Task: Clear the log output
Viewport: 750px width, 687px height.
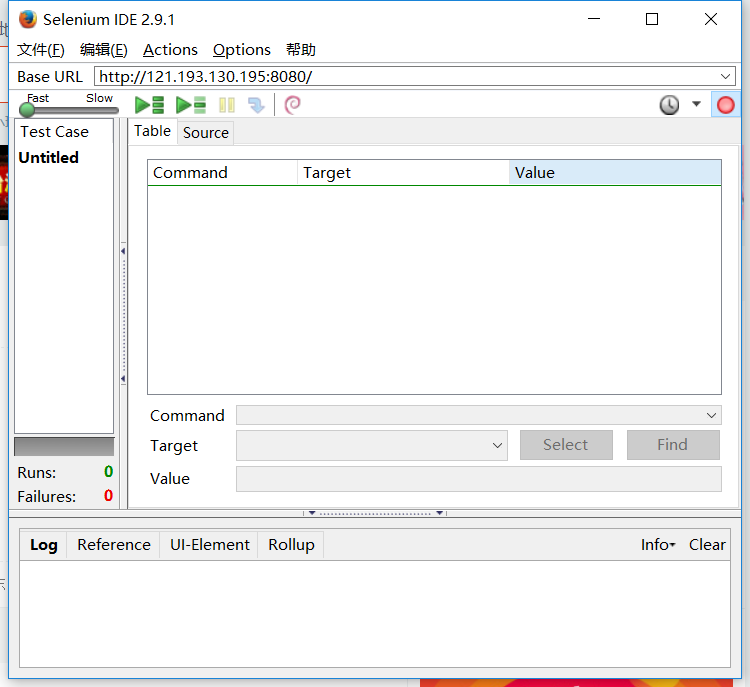Action: [x=707, y=545]
